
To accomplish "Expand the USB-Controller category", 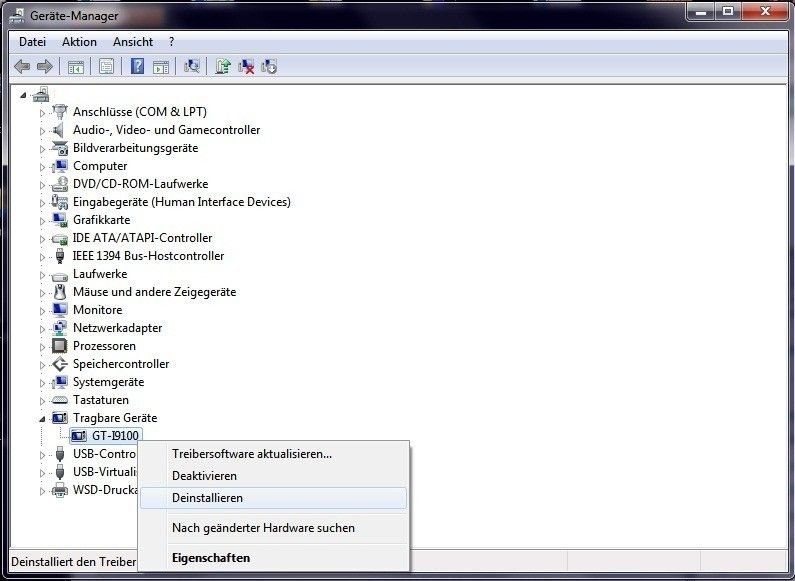I will coord(42,455).
